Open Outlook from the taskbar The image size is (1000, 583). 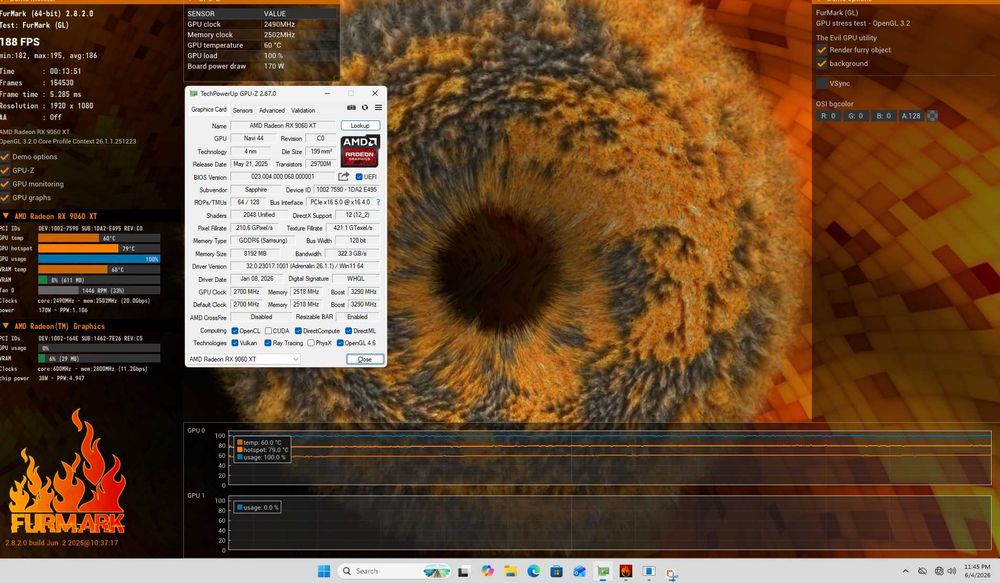[579, 571]
